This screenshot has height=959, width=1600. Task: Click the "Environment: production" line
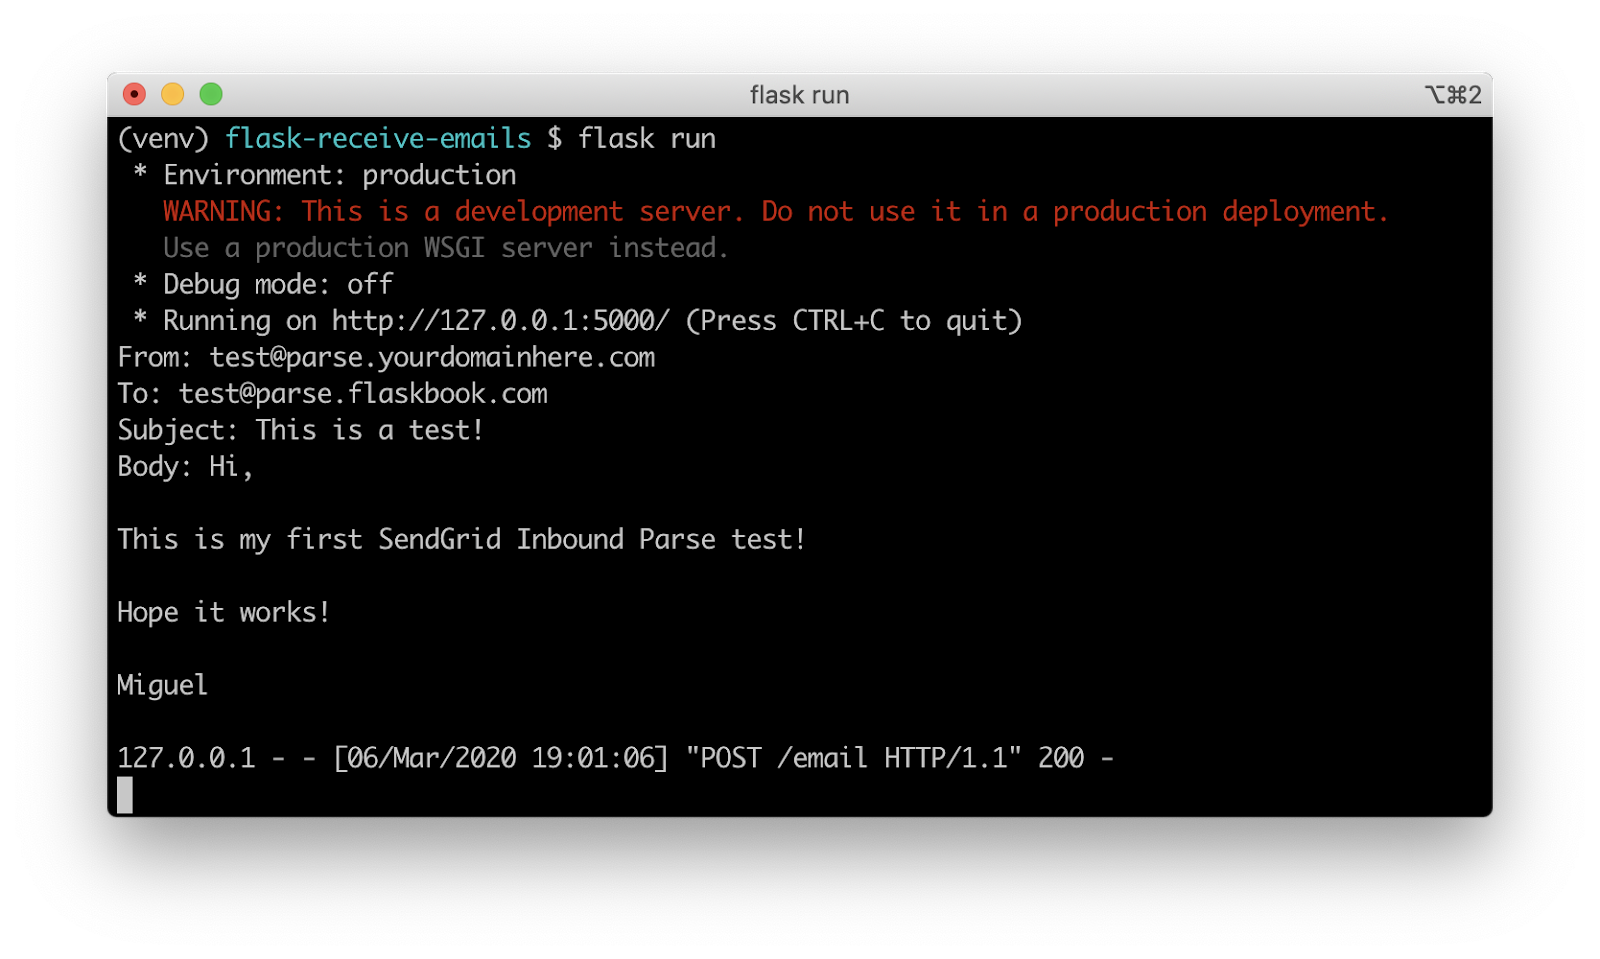click(x=339, y=175)
